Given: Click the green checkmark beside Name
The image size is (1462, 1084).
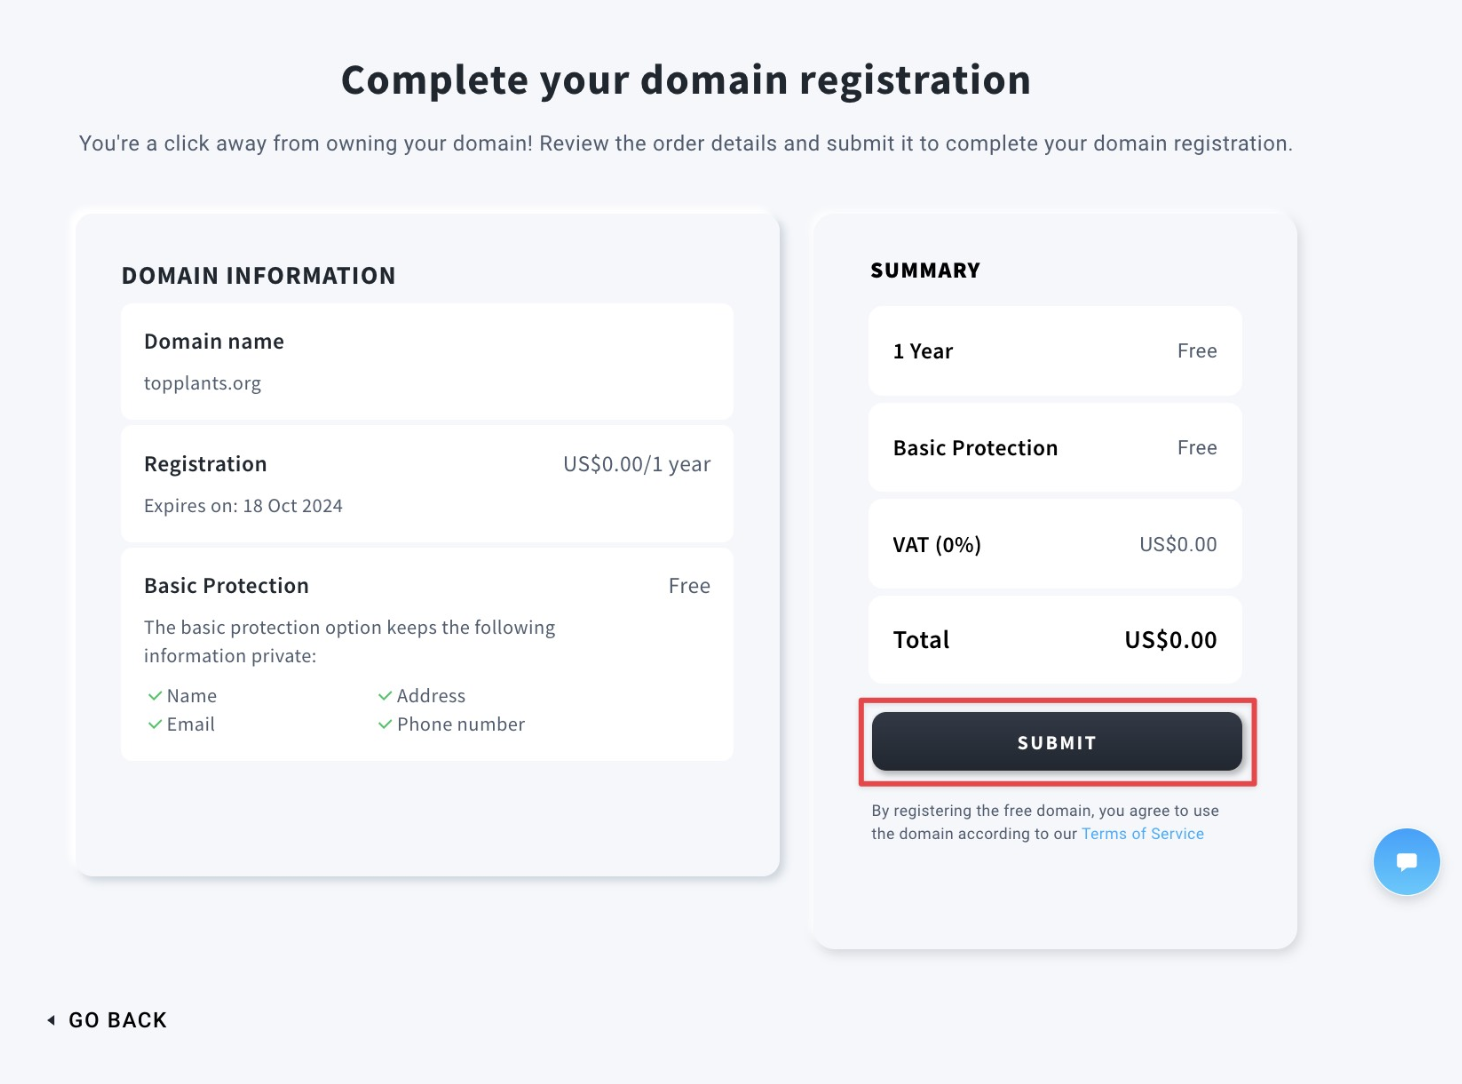Looking at the screenshot, I should point(155,696).
